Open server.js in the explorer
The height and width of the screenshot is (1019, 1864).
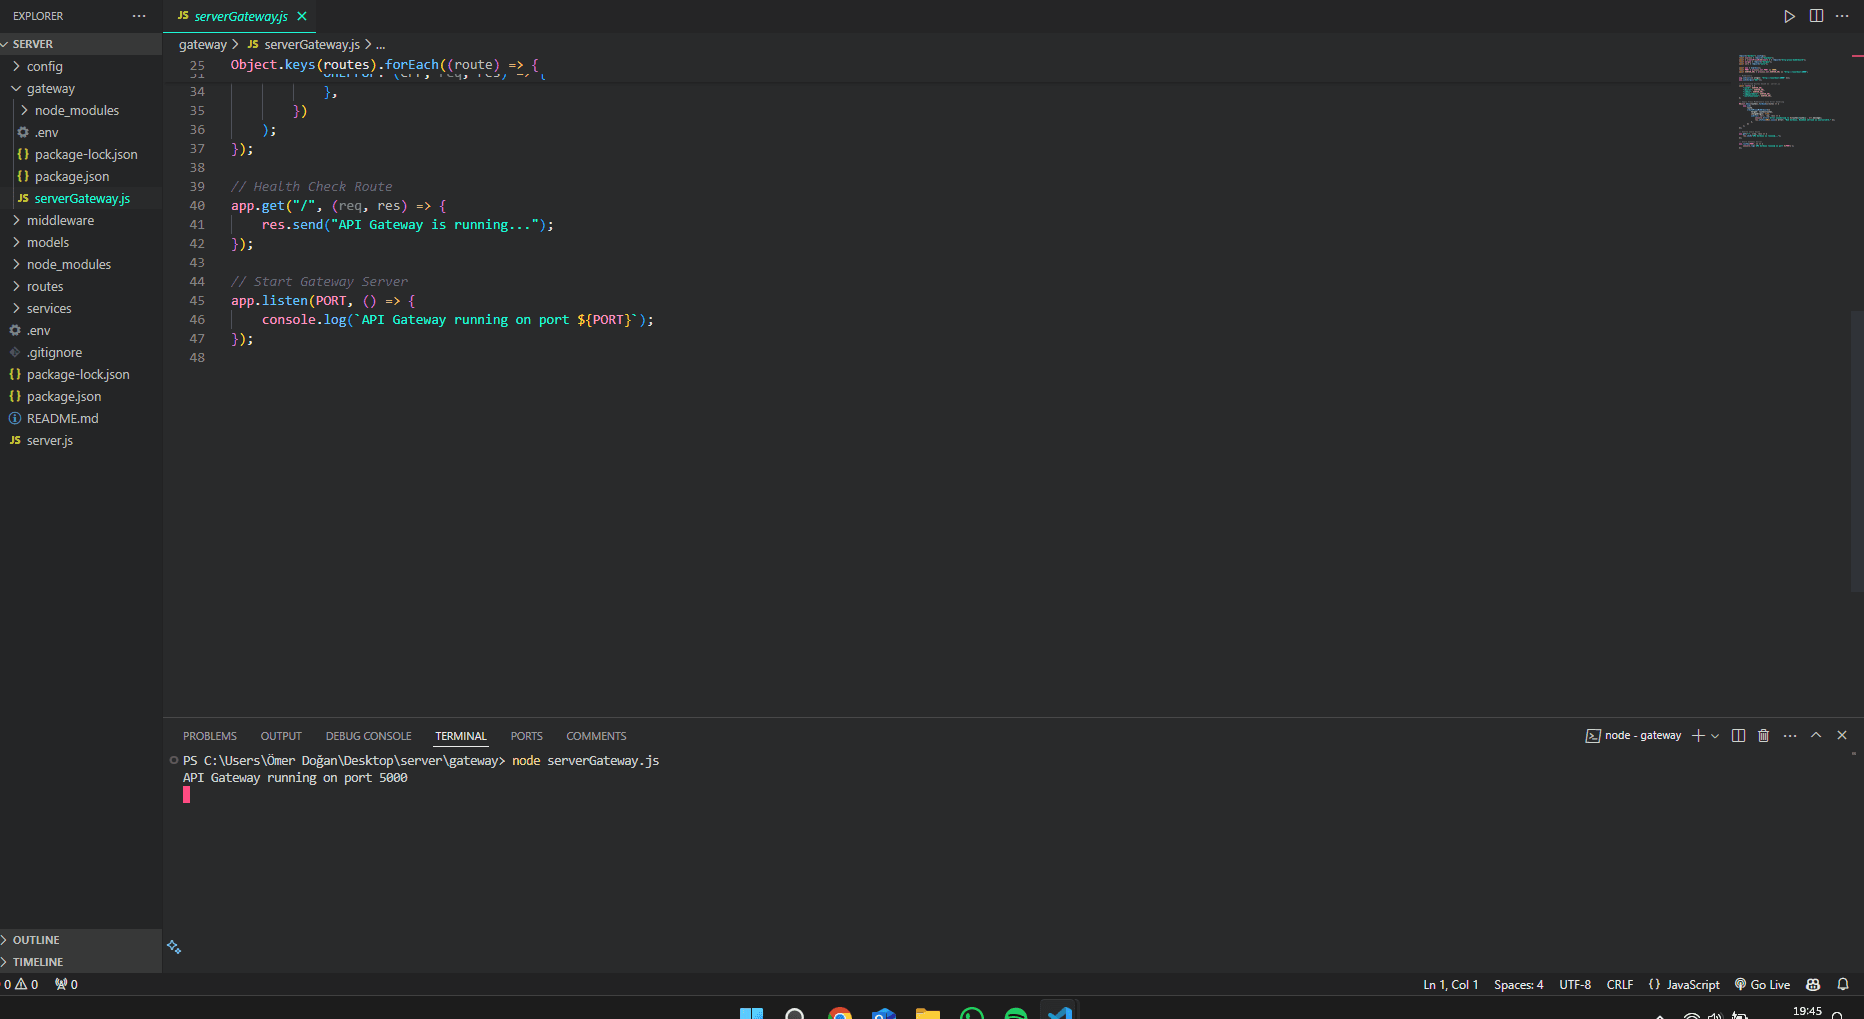pos(49,441)
